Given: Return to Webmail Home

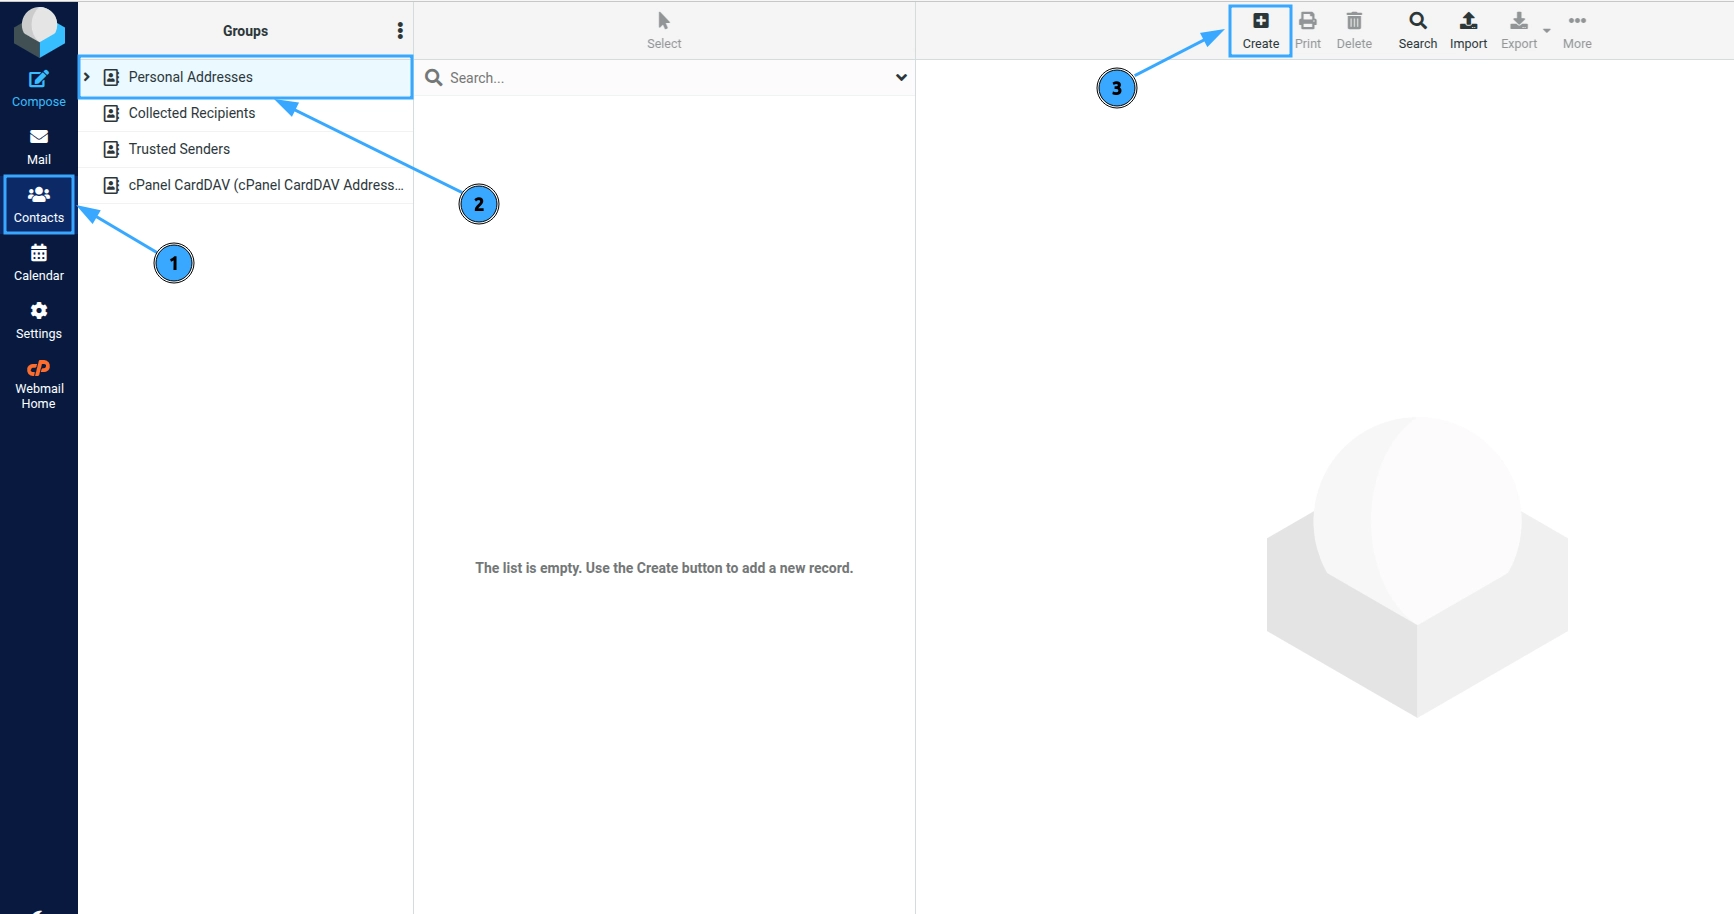Looking at the screenshot, I should pos(39,384).
